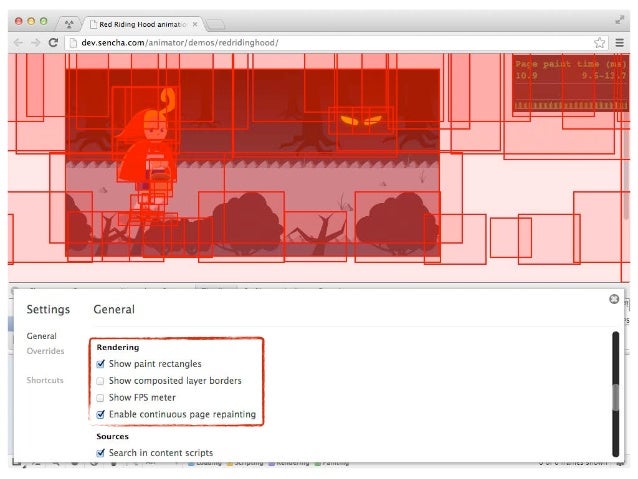Click the page icon in address bar
The width and height of the screenshot is (638, 479).
[x=73, y=43]
